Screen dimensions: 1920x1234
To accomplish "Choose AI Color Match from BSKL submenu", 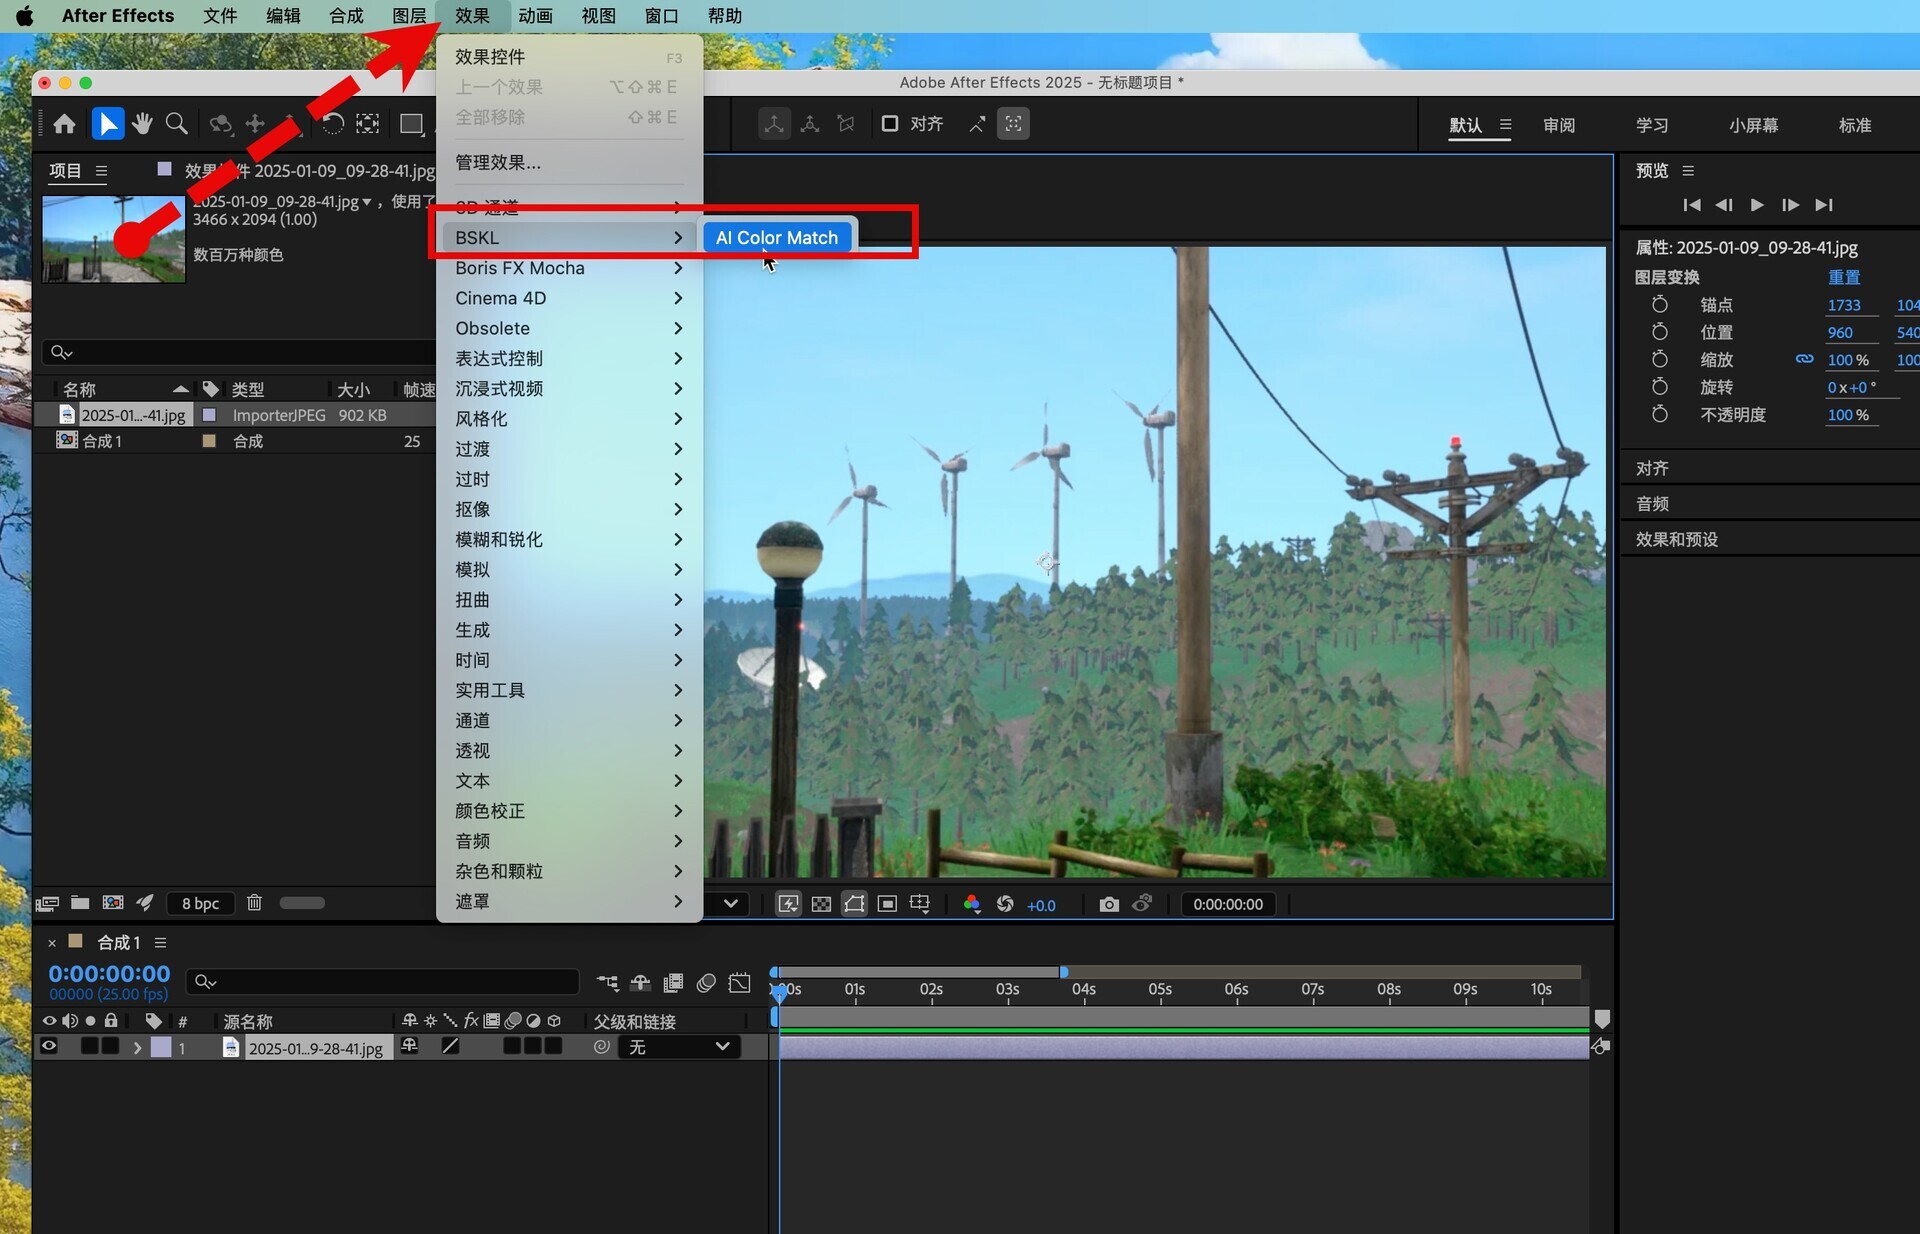I will coord(777,238).
